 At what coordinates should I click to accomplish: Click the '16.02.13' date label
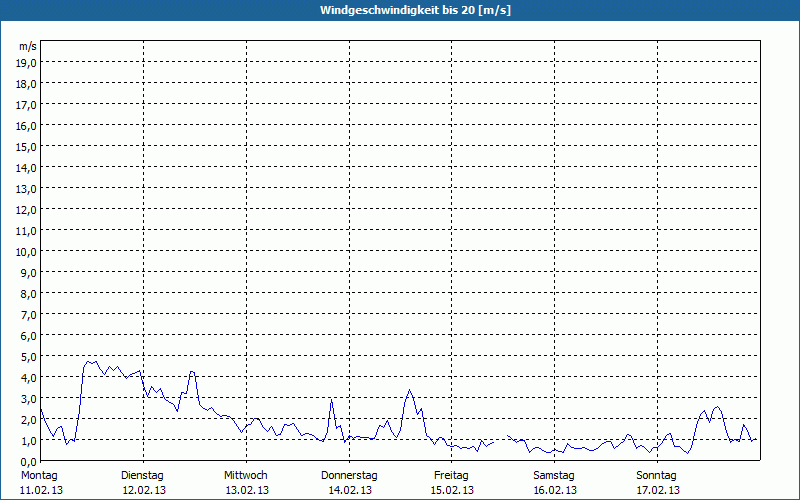[555, 490]
